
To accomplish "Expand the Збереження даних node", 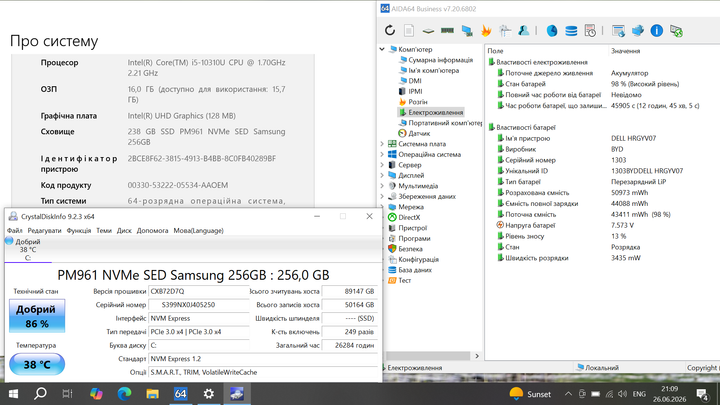I will pos(382,197).
